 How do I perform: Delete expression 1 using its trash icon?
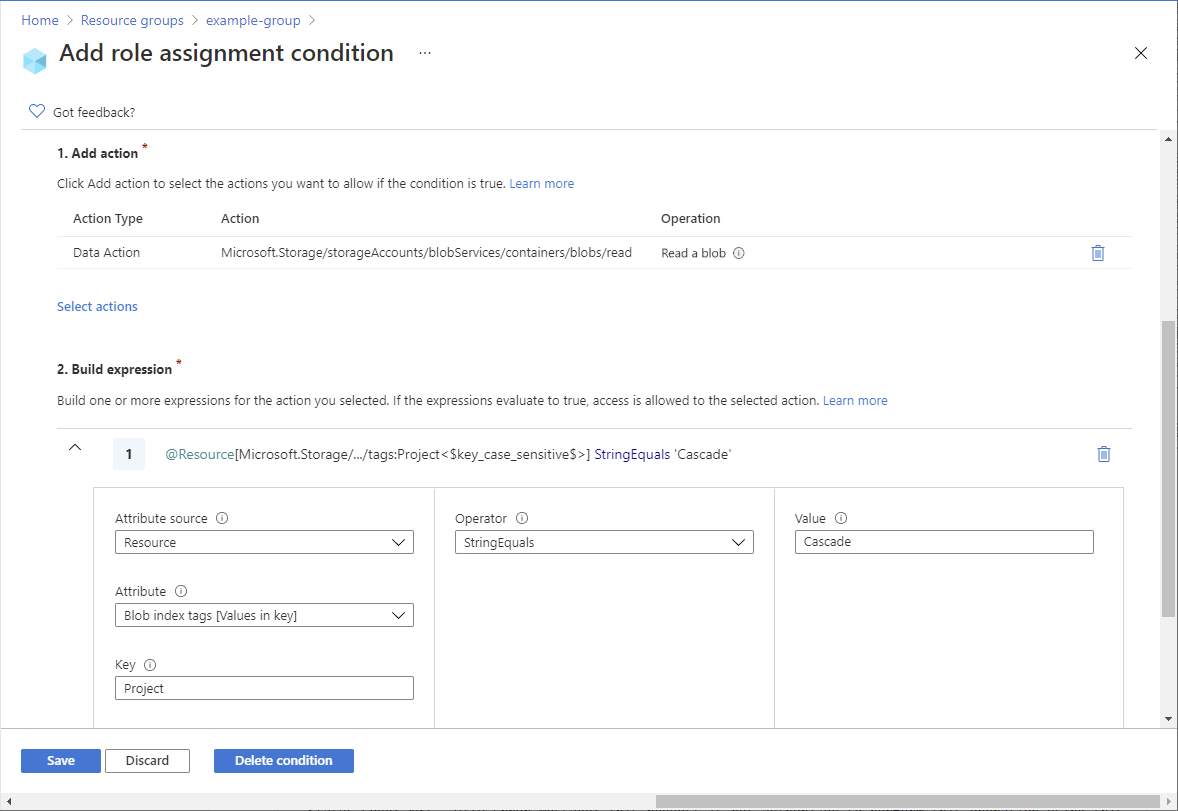tap(1104, 454)
